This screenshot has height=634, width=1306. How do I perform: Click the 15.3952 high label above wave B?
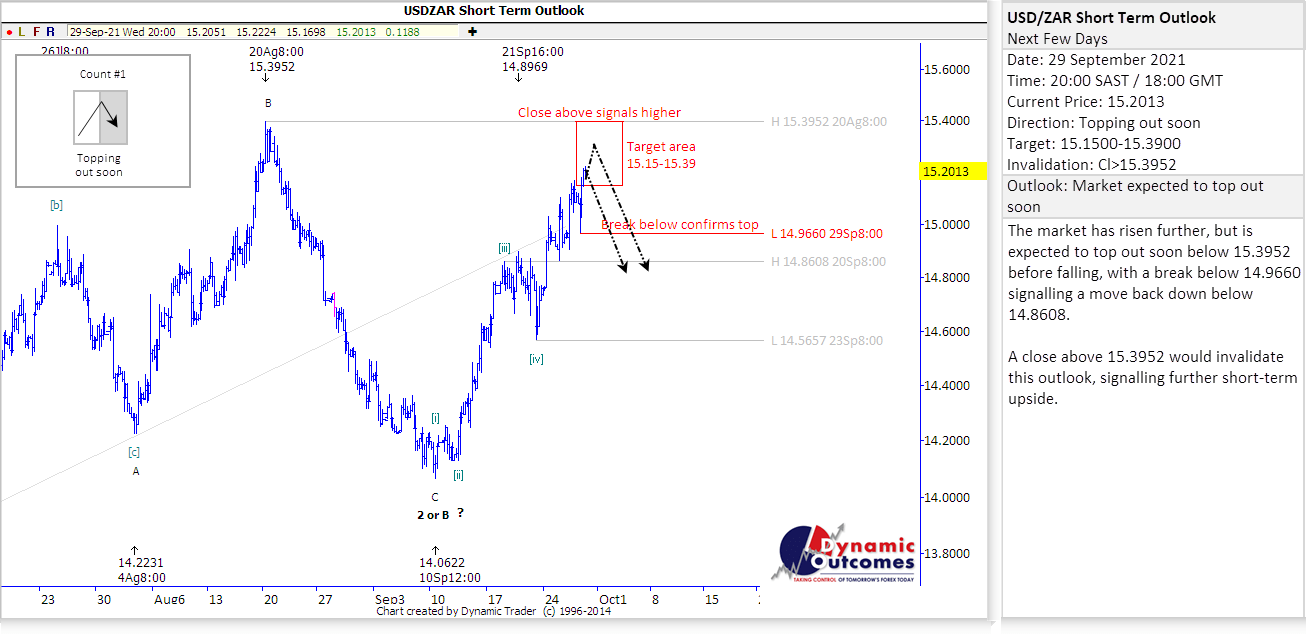pyautogui.click(x=270, y=67)
